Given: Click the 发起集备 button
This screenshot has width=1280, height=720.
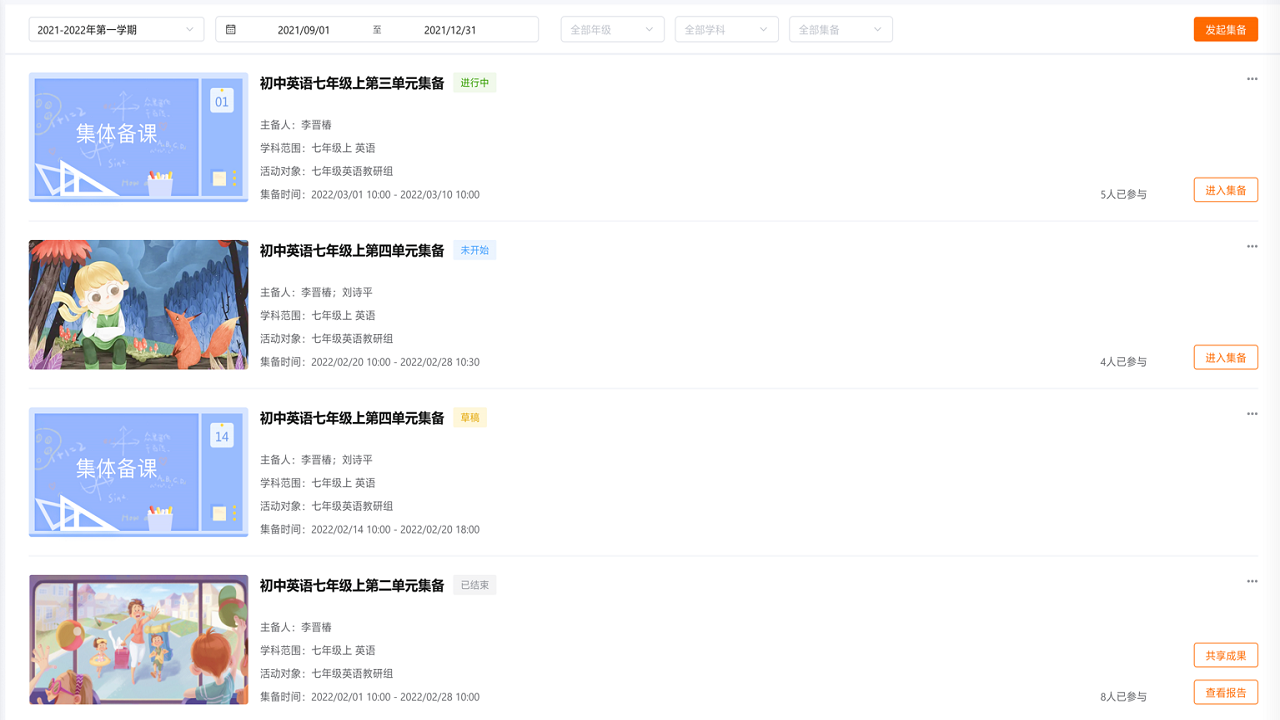Looking at the screenshot, I should (1225, 29).
